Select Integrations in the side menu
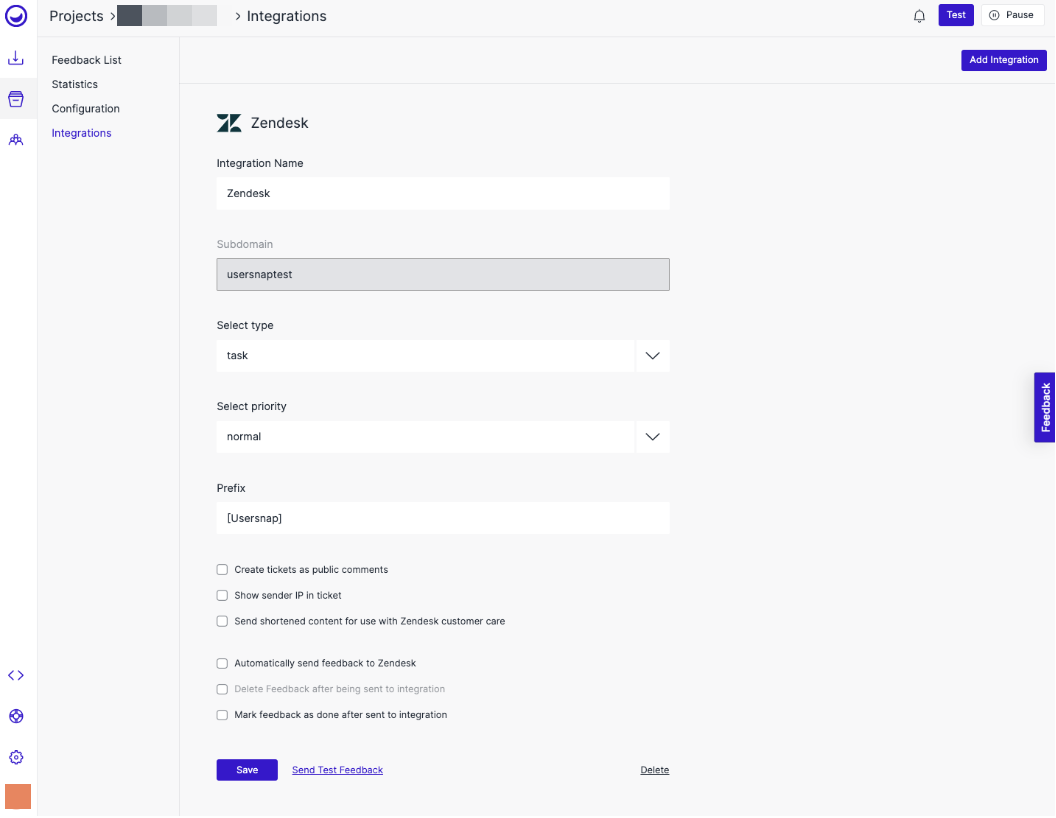 tap(81, 133)
